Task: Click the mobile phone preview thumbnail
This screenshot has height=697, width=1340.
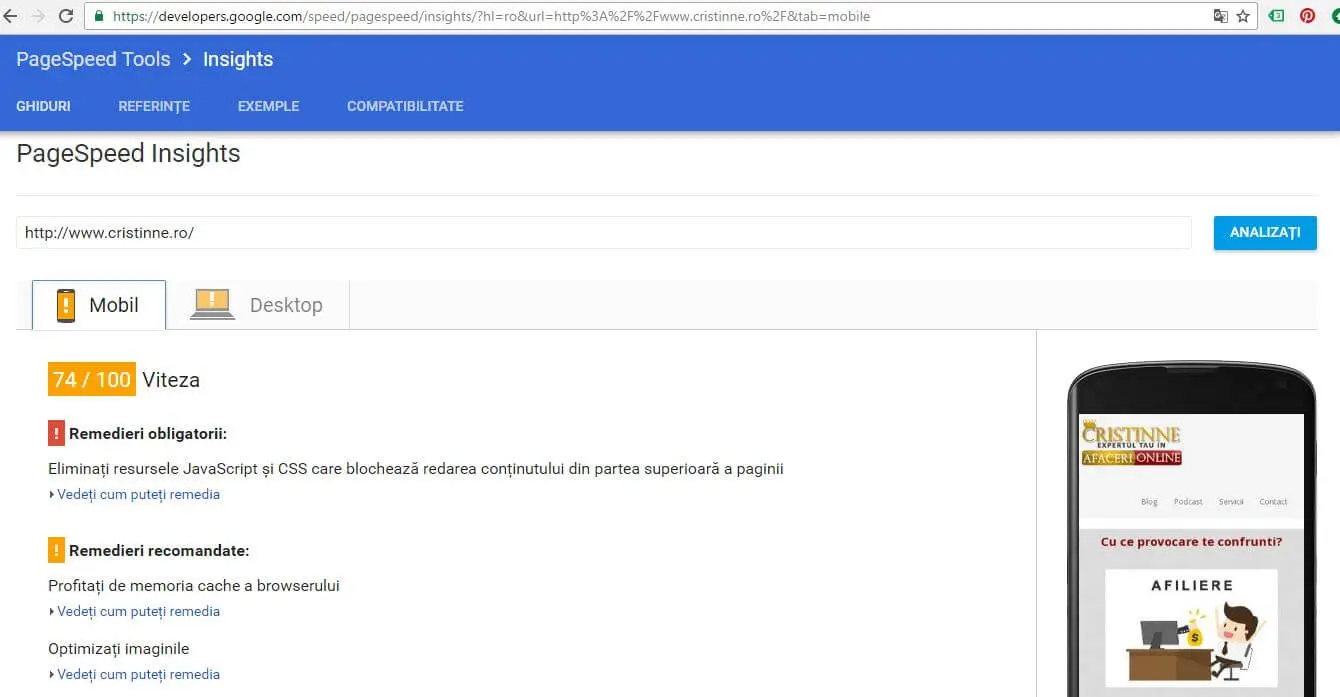Action: 1191,530
